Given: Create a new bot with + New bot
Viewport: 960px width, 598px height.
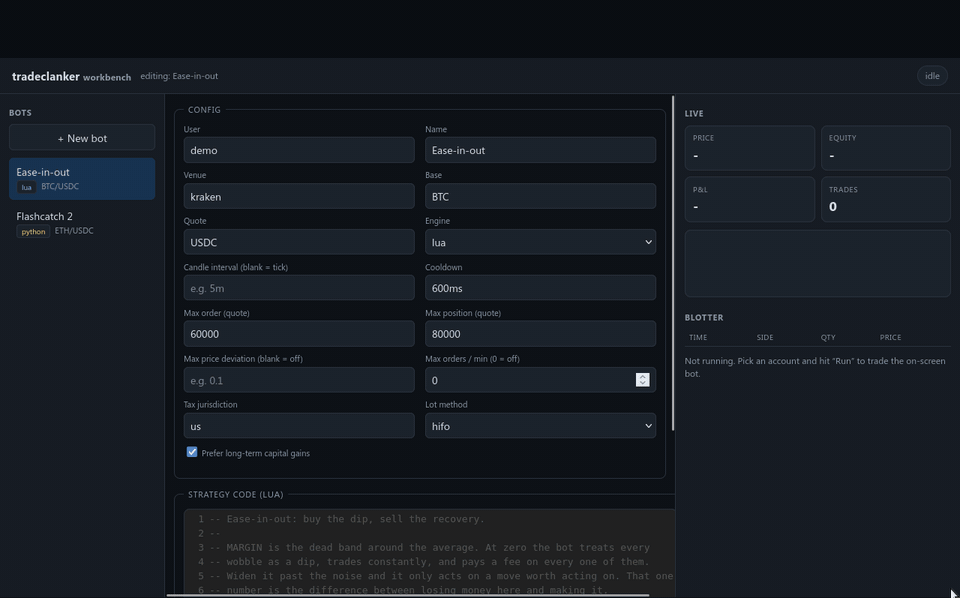Looking at the screenshot, I should pyautogui.click(x=82, y=138).
